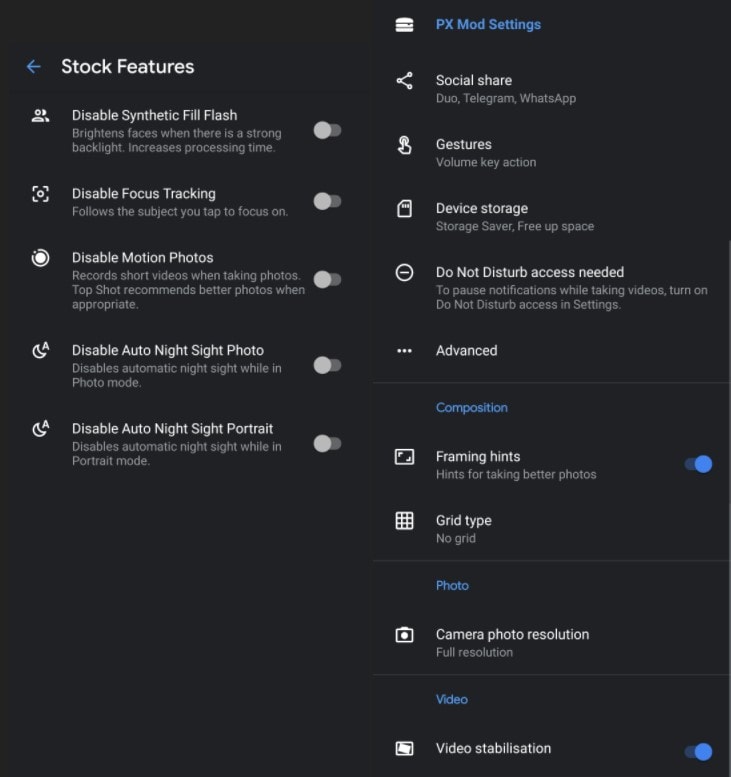731x777 pixels.
Task: Turn off Framing hints switch
Action: pos(698,464)
